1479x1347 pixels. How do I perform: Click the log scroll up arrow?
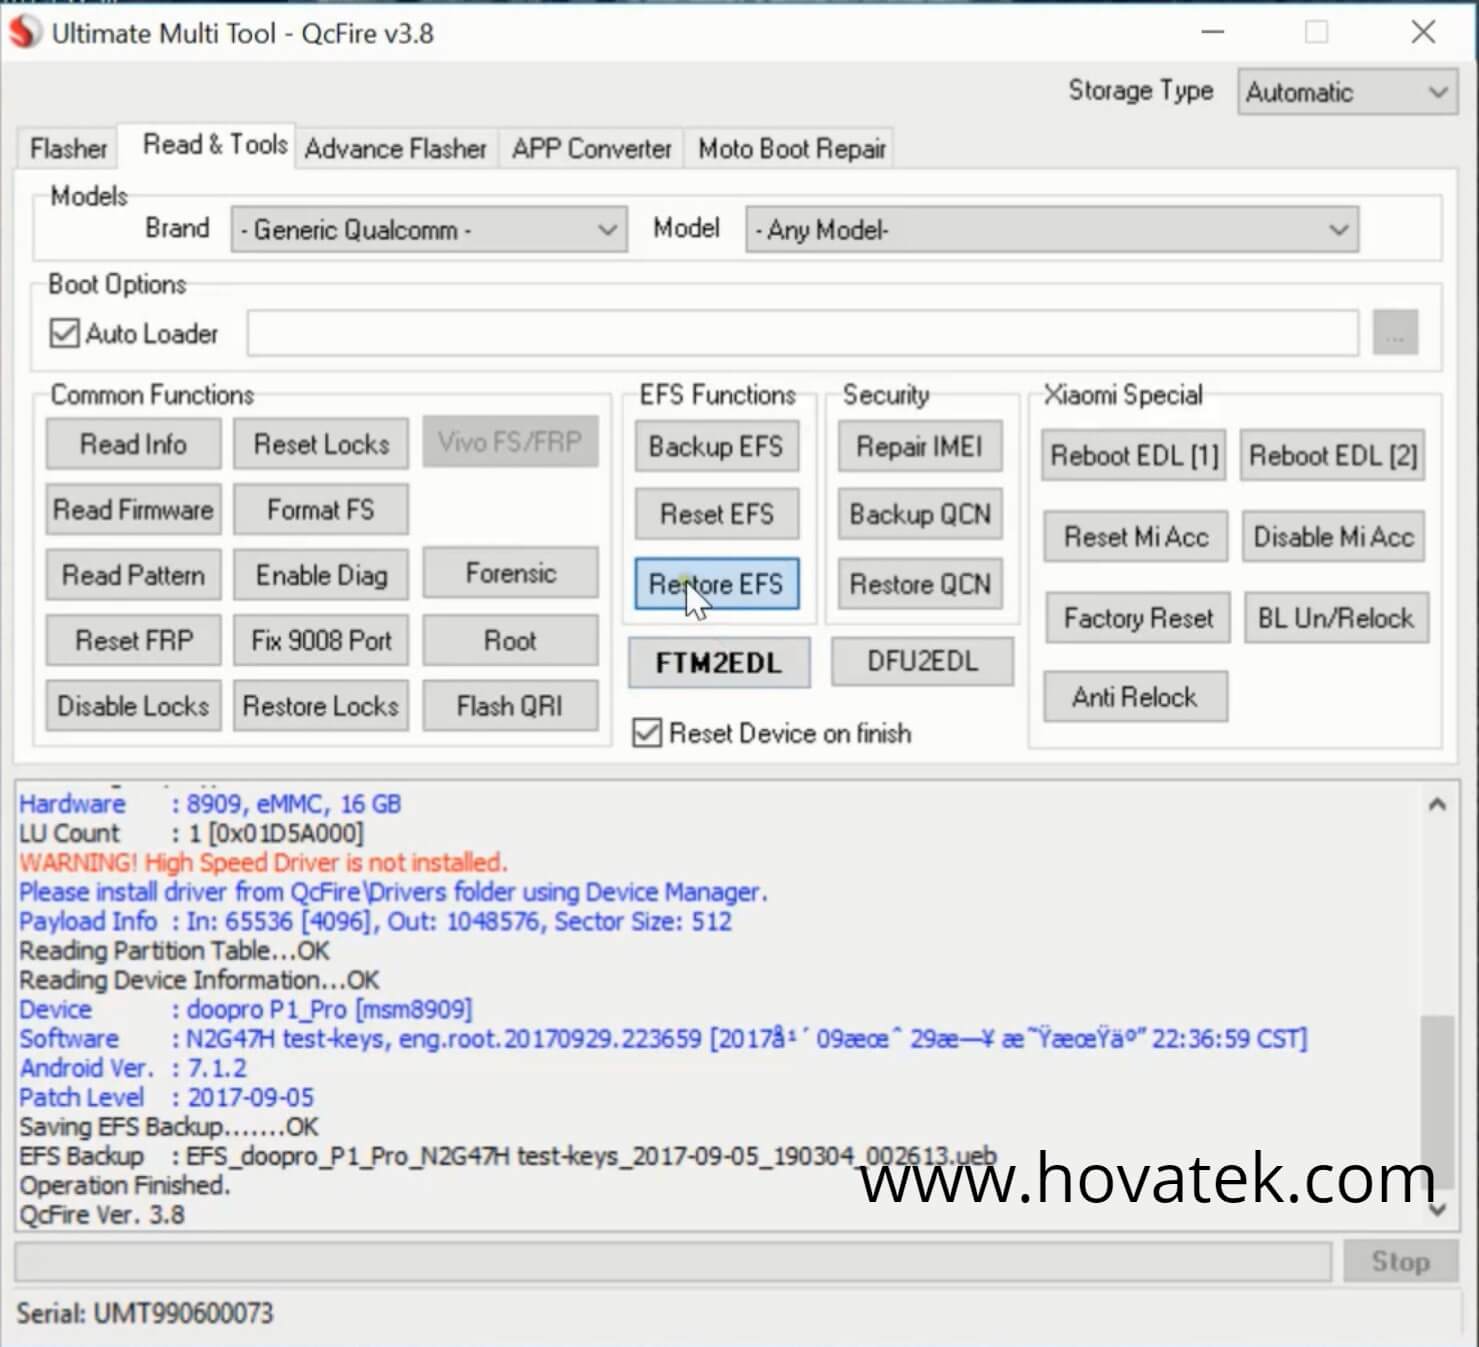pyautogui.click(x=1437, y=804)
